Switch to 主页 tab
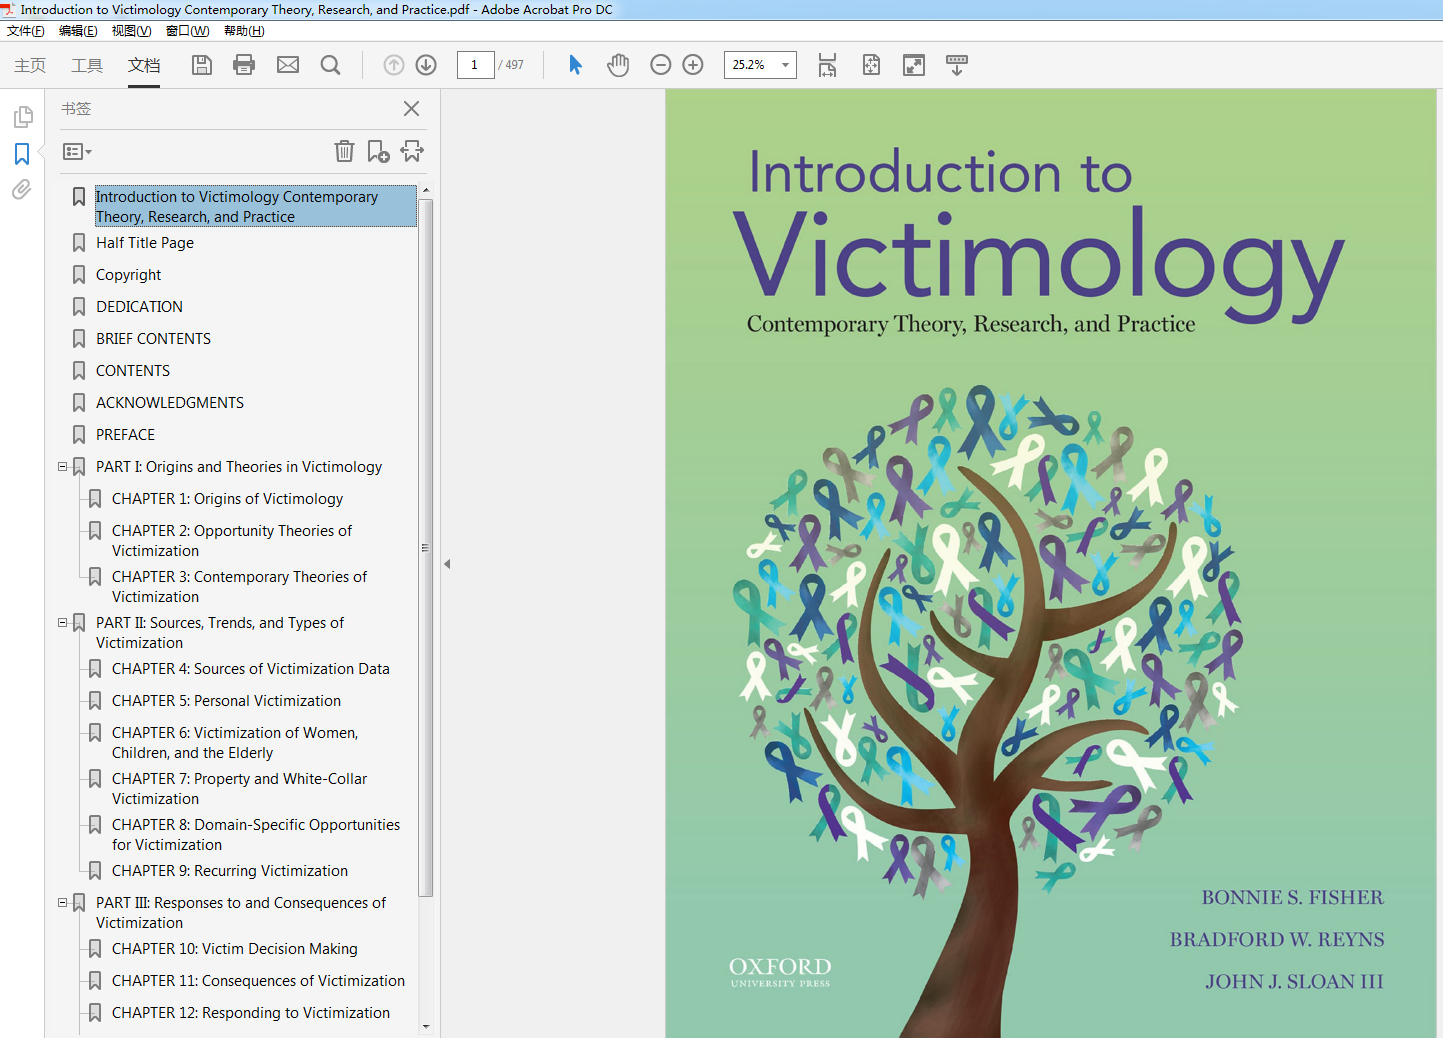Screen dimensions: 1443x1038 [30, 65]
